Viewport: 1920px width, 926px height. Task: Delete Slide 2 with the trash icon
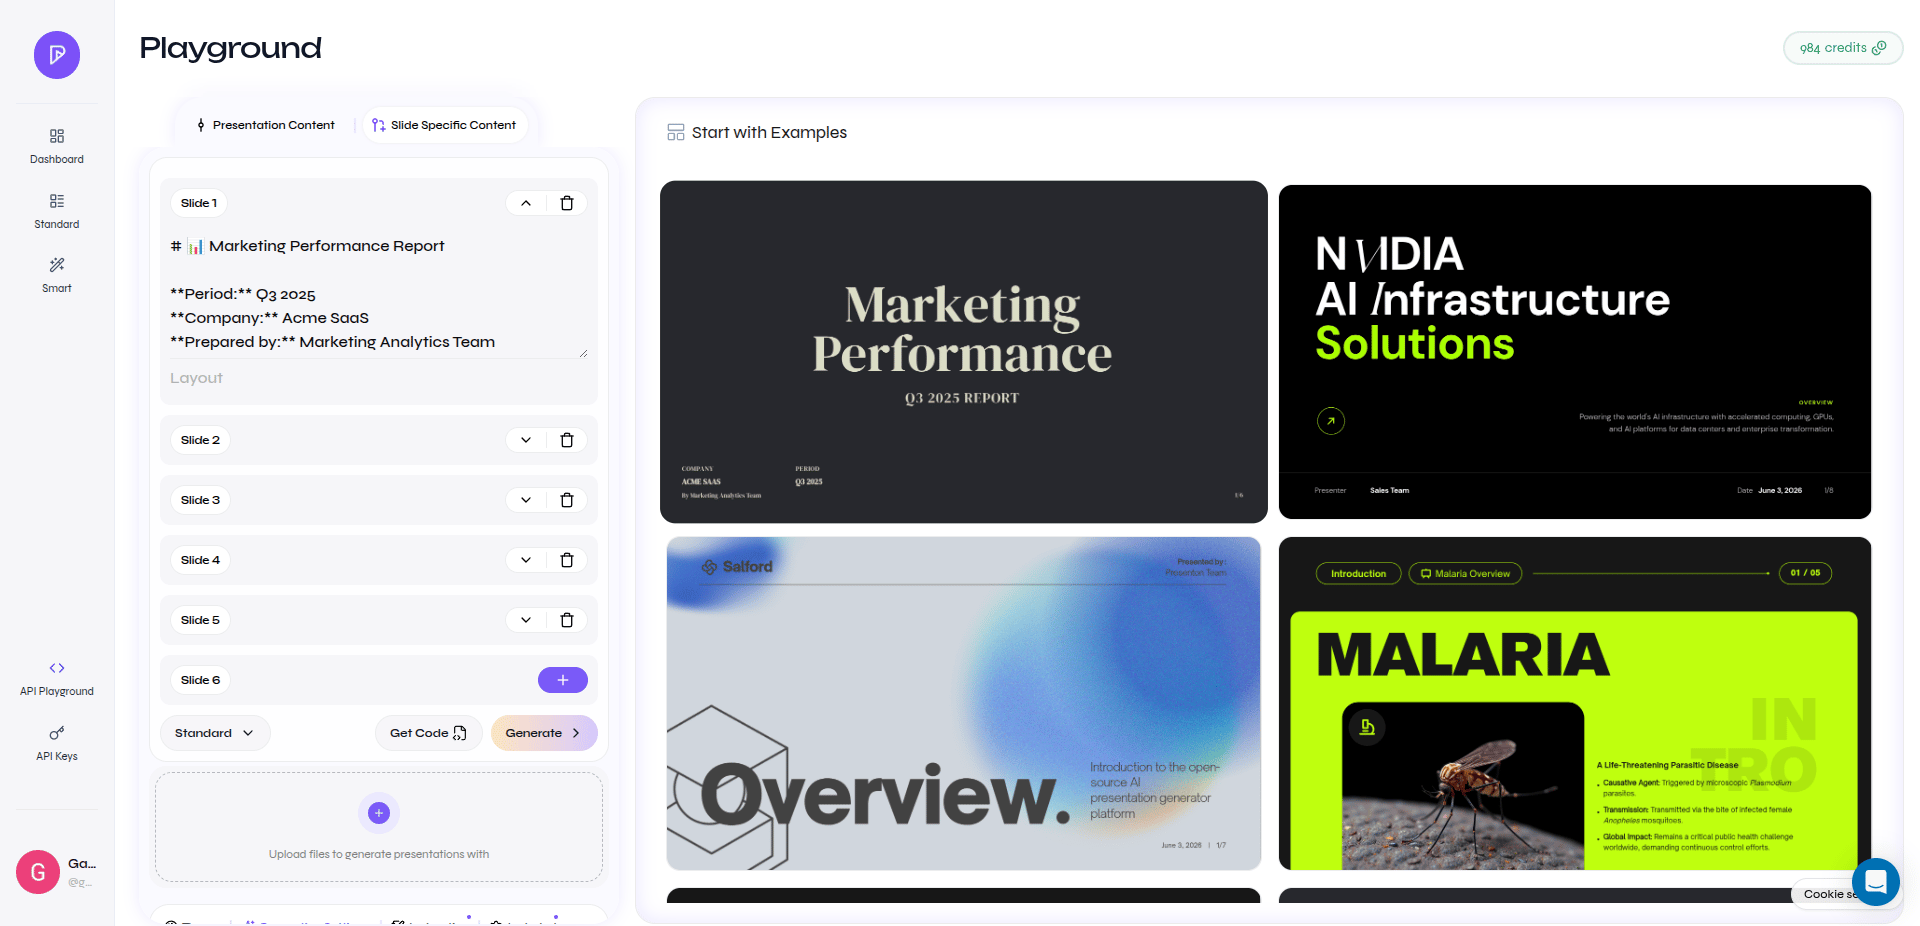pos(567,440)
